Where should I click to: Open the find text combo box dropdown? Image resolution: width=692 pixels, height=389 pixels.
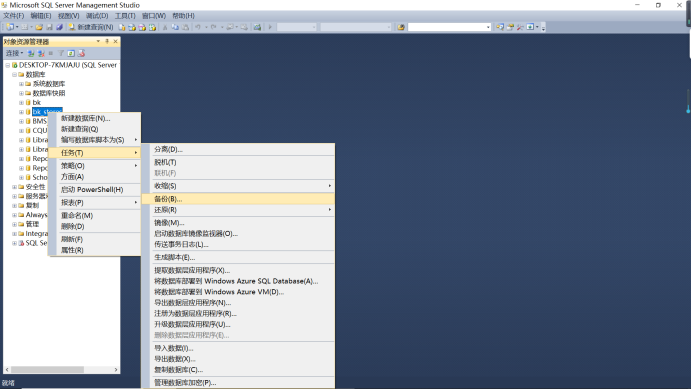(488, 27)
